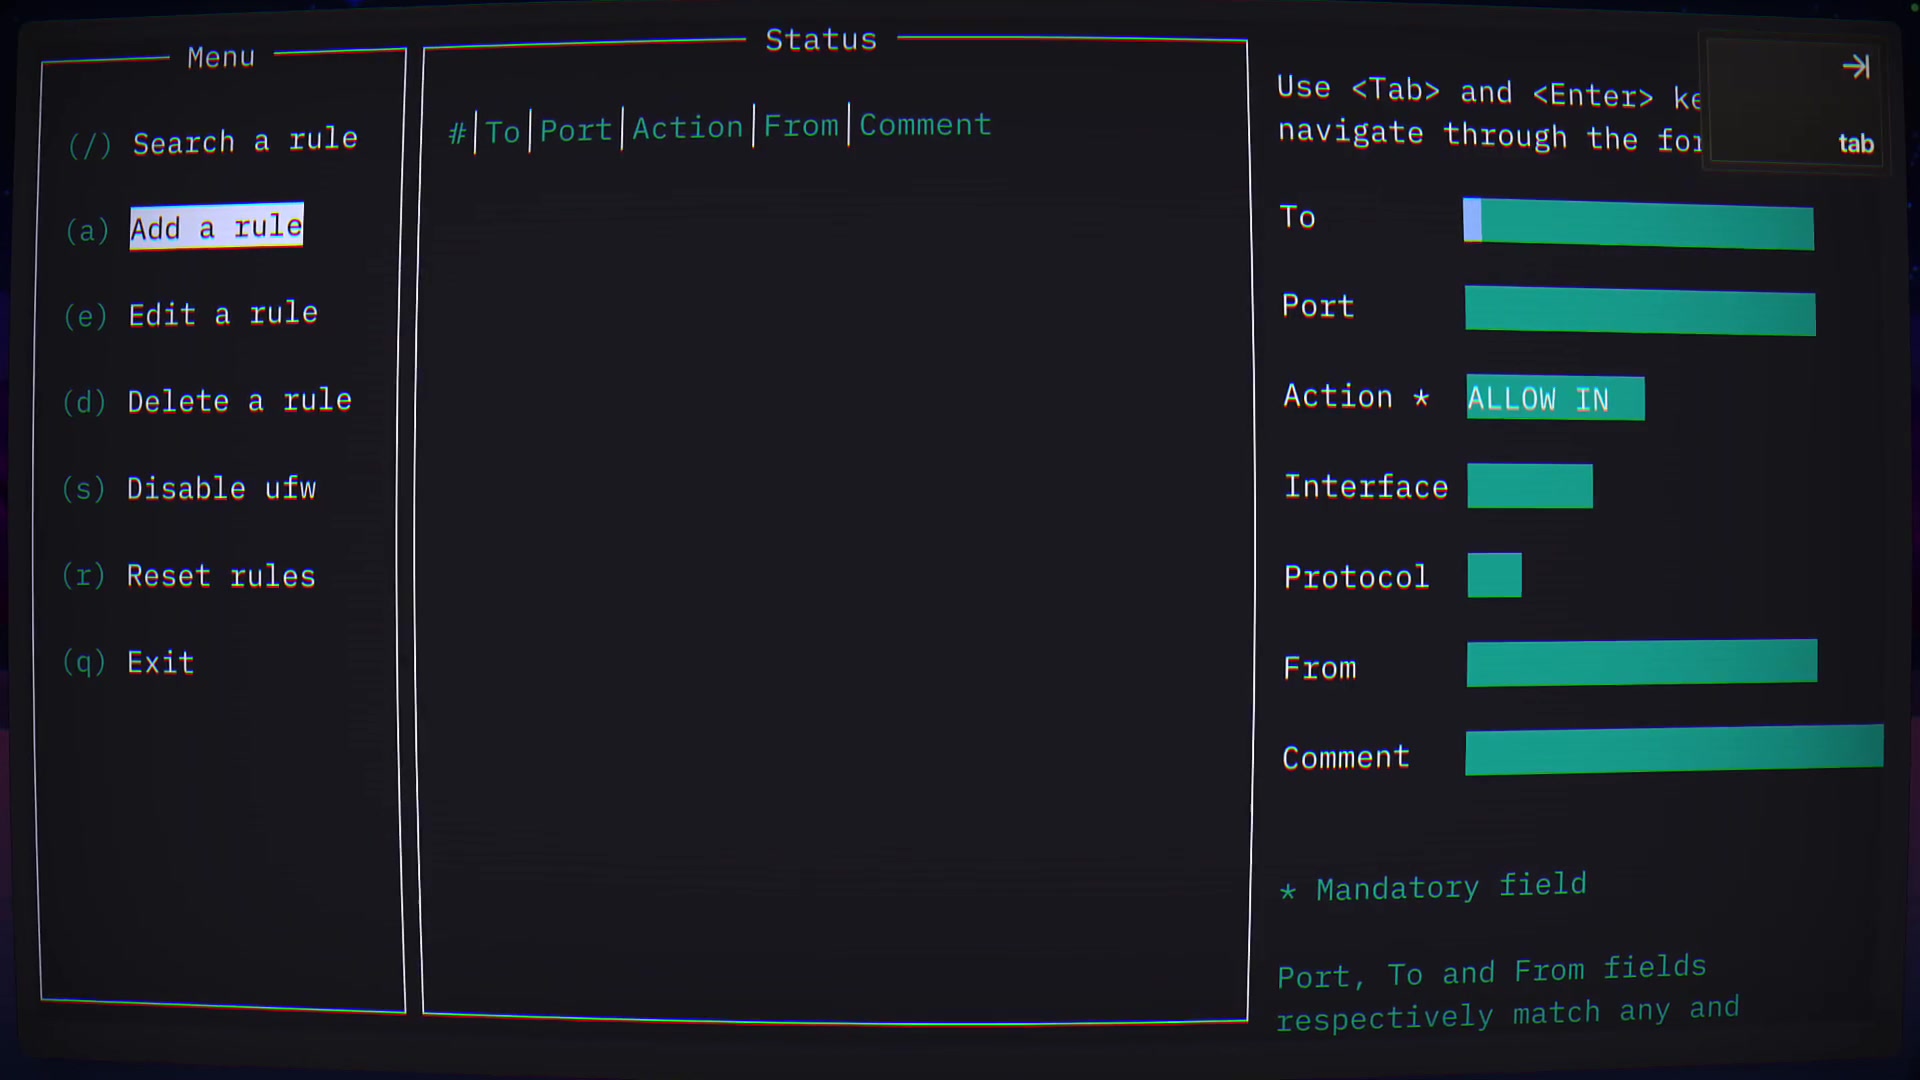Viewport: 1920px width, 1080px height.
Task: Focus the Comment input field
Action: click(1673, 751)
